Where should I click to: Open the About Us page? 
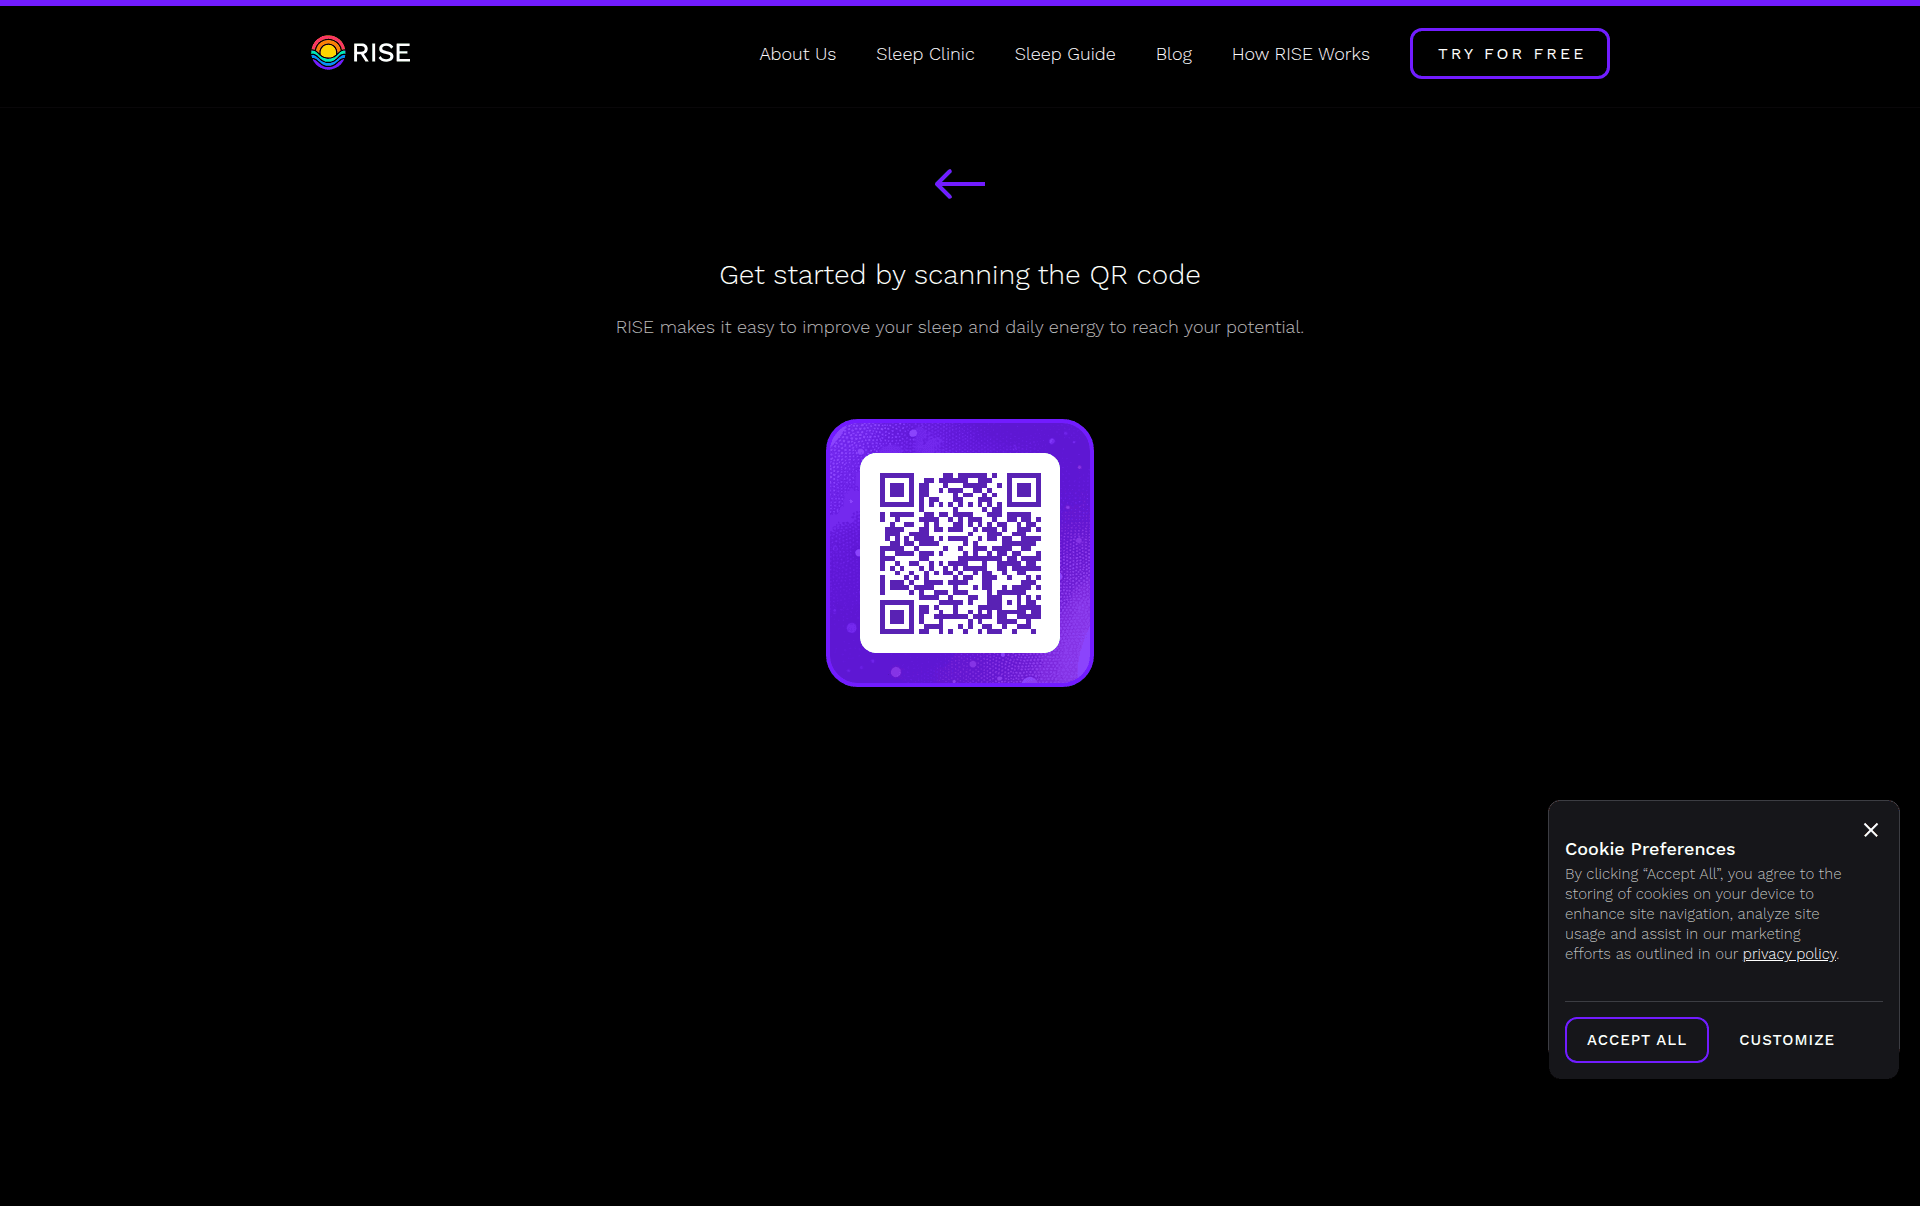[797, 54]
